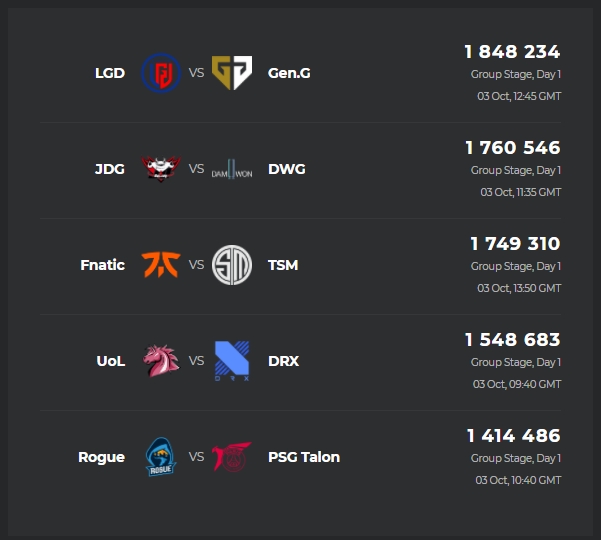Click the 1 760 546 viewers count
The height and width of the screenshot is (540, 601).
pyautogui.click(x=512, y=148)
